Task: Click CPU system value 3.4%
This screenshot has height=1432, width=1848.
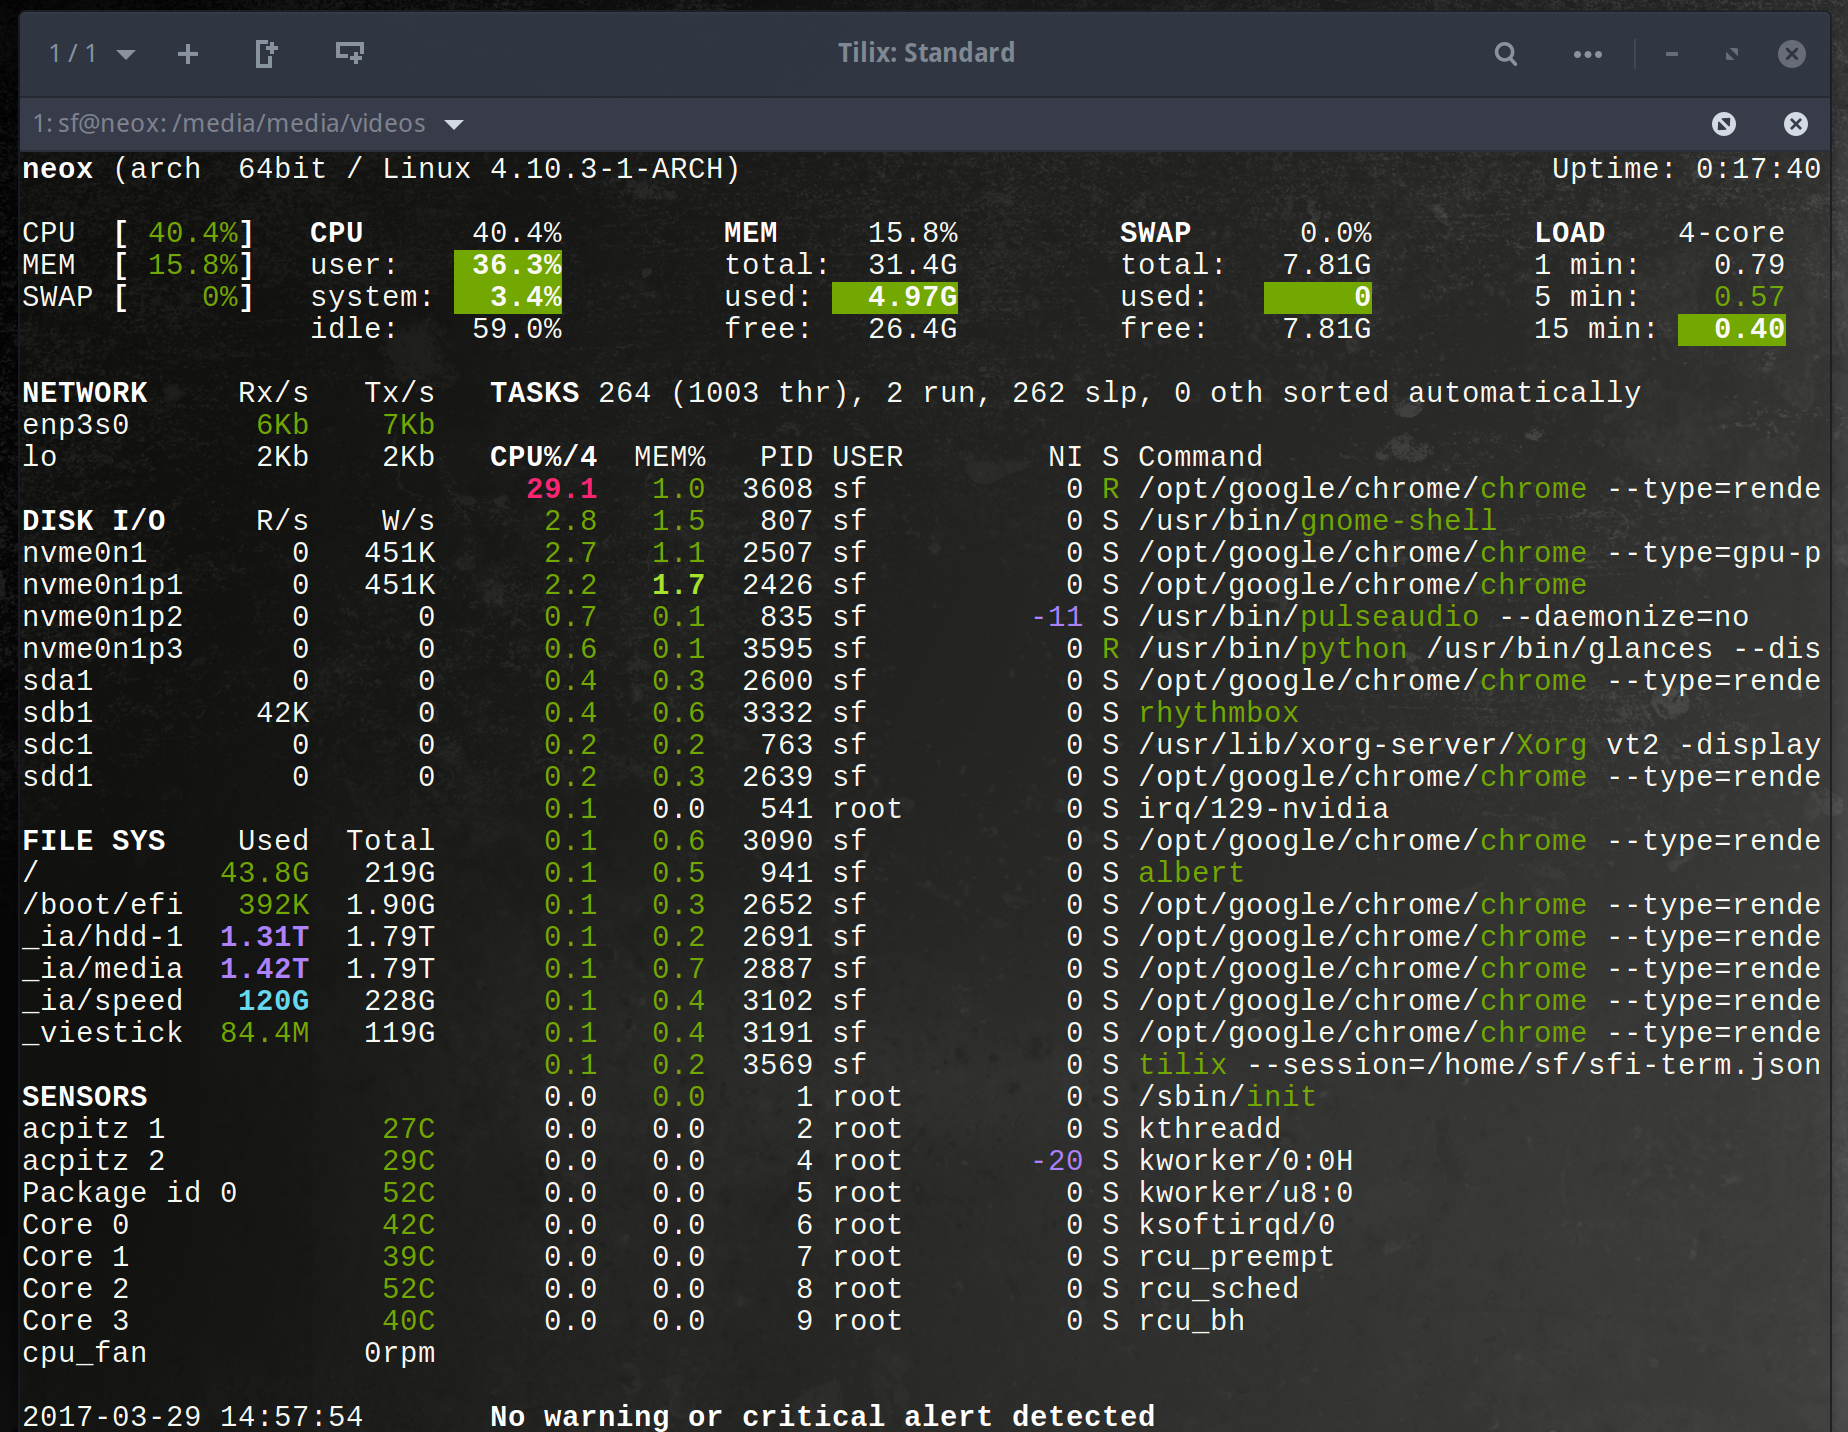Action: pos(508,297)
